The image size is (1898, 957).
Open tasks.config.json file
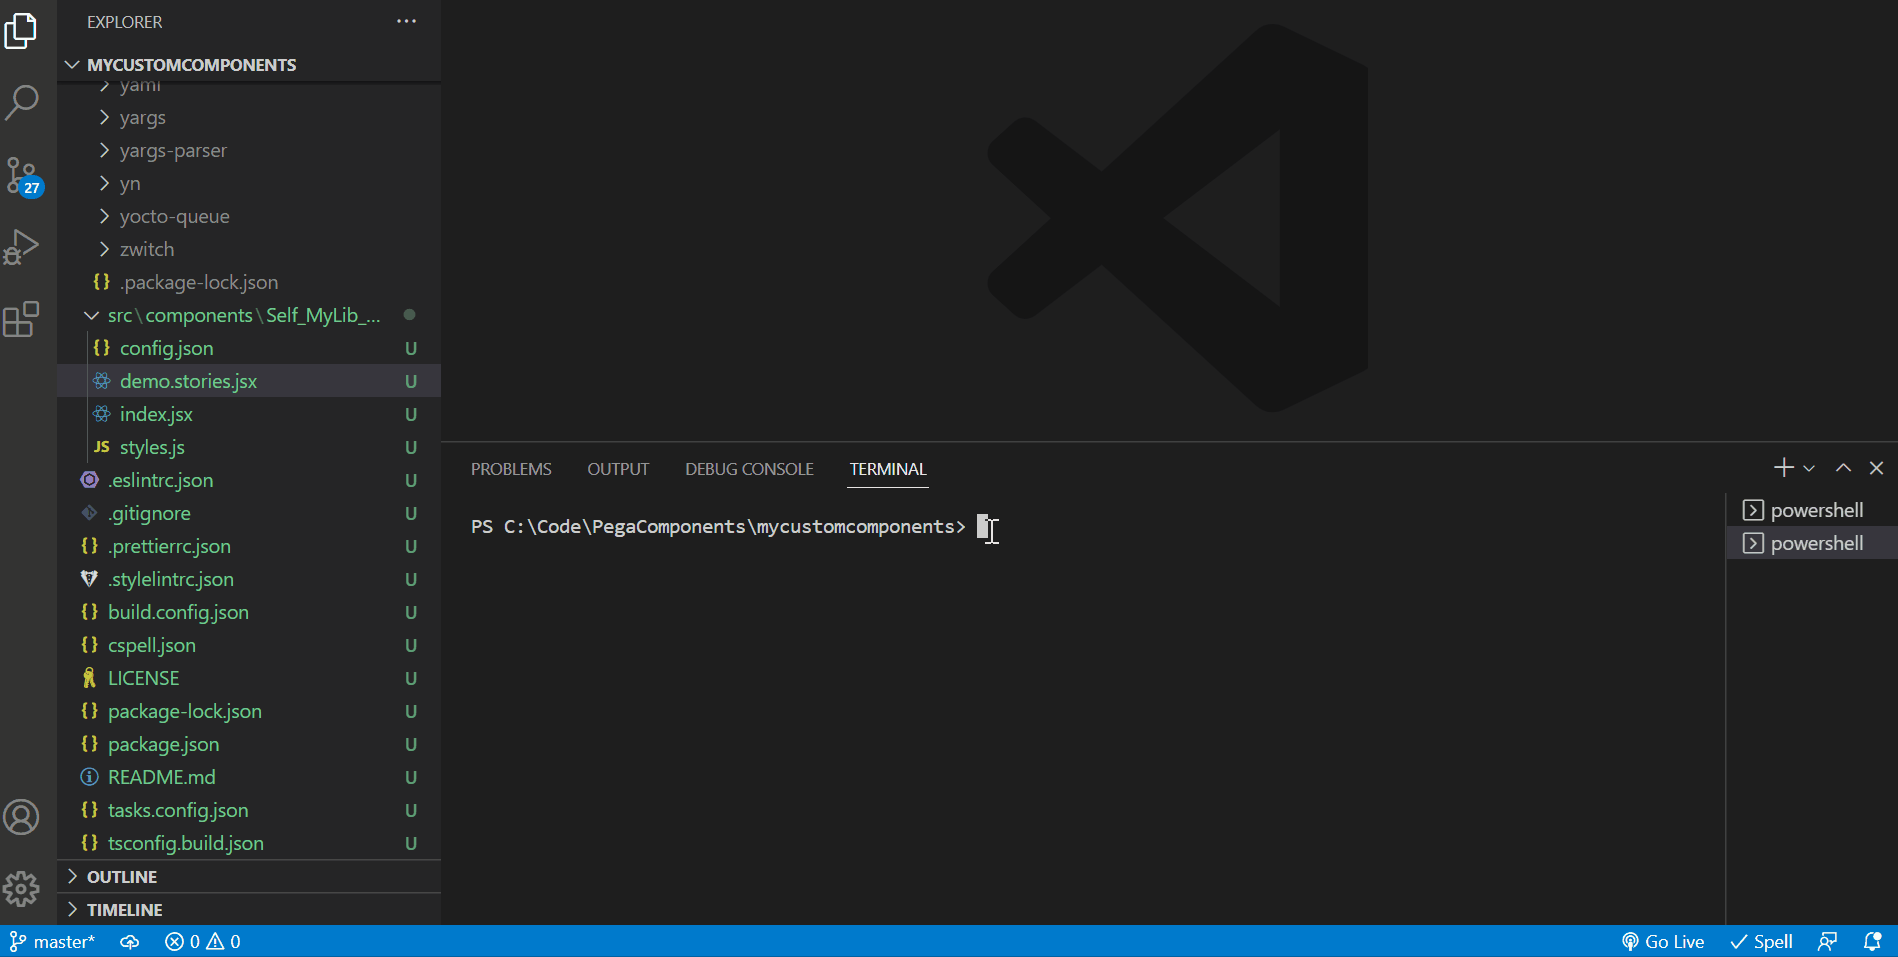(249, 811)
